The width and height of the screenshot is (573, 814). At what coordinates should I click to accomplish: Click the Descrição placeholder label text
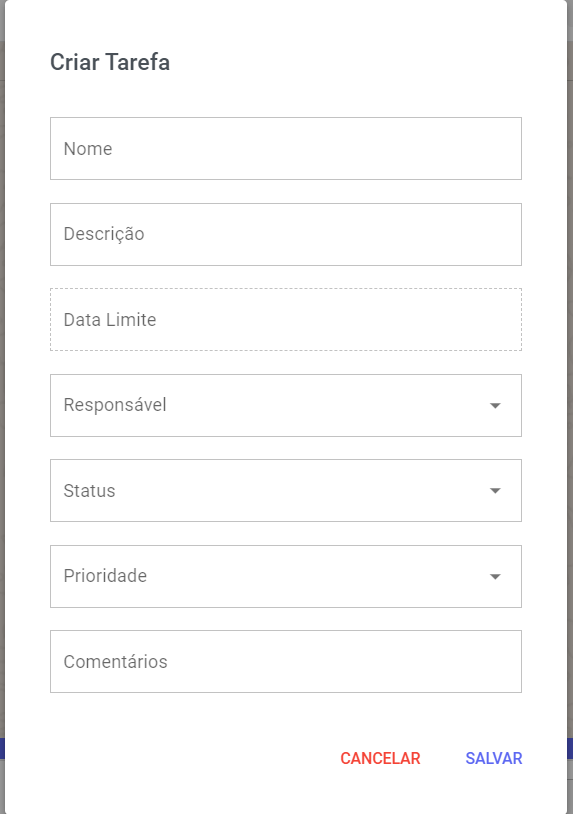coord(104,234)
